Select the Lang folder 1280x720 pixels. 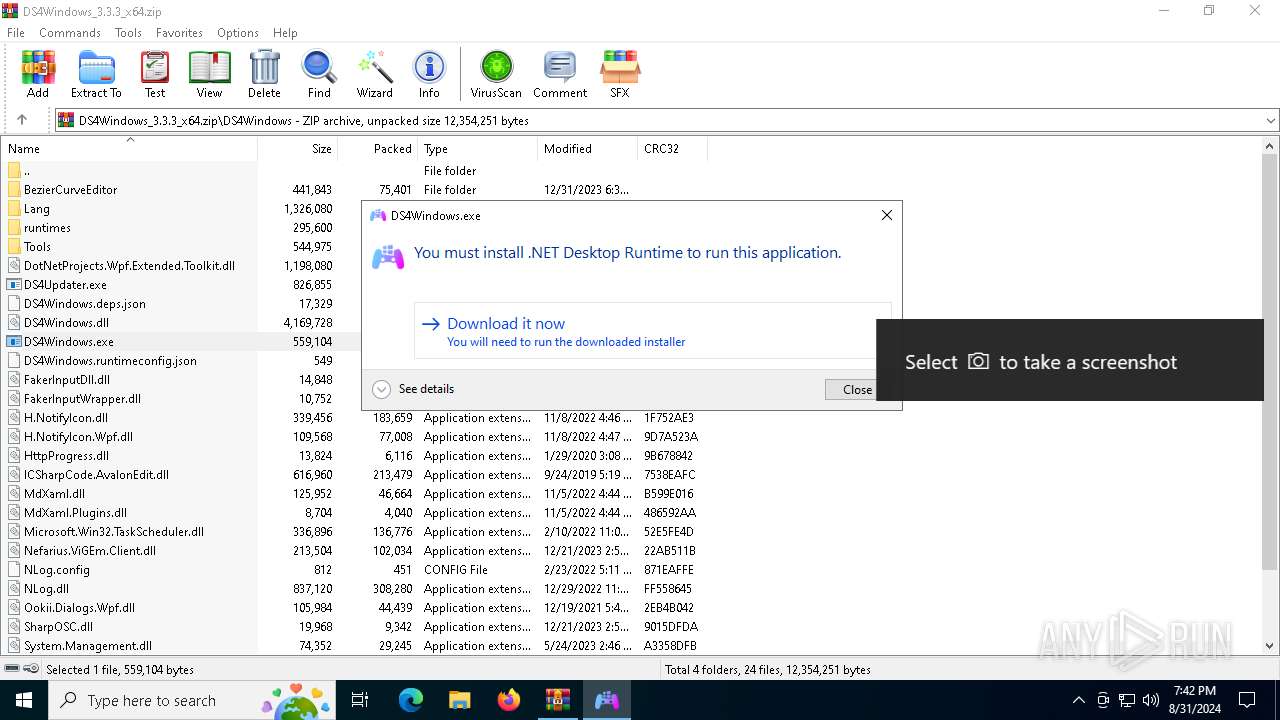coord(37,209)
